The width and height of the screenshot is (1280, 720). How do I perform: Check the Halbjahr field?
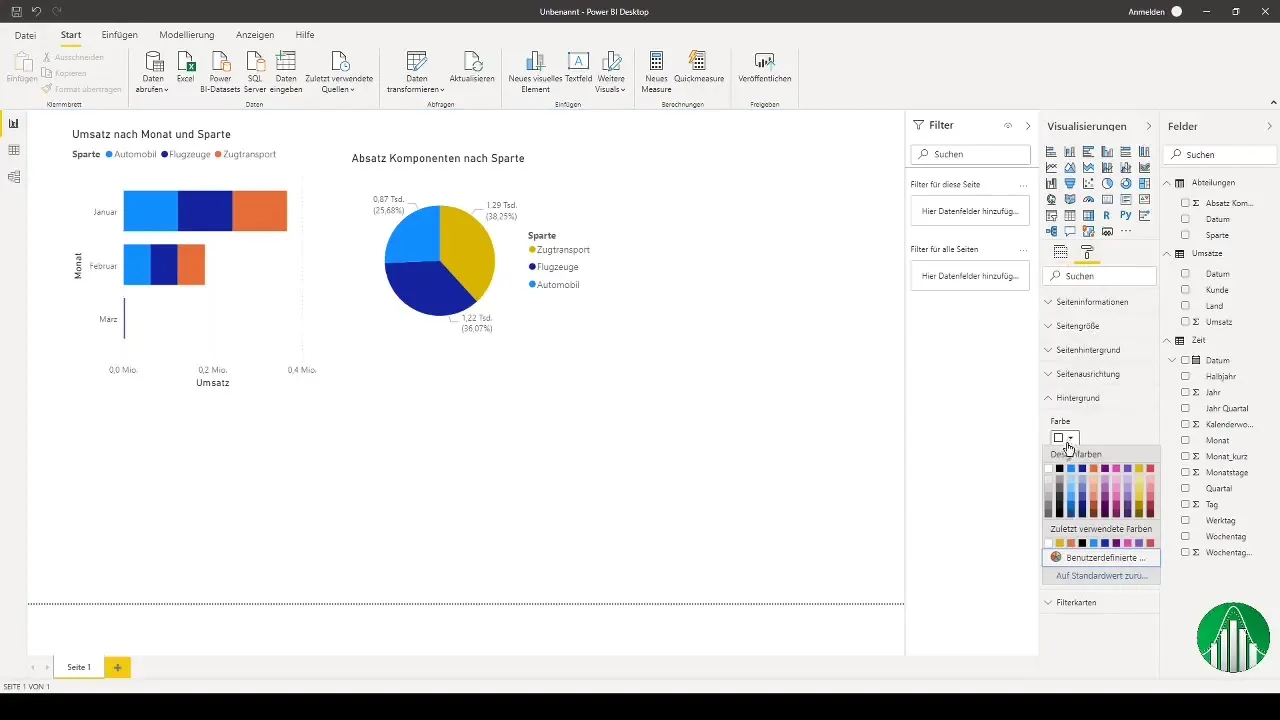[1185, 376]
